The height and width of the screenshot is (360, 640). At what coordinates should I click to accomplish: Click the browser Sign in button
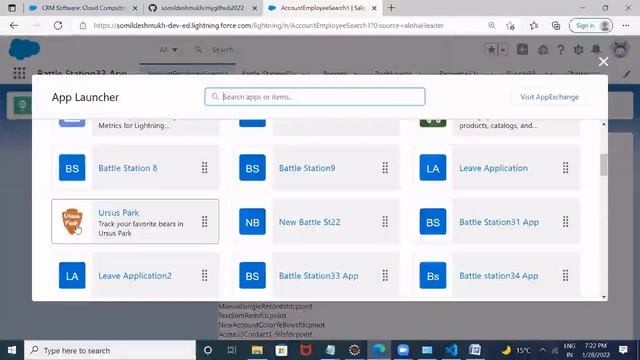click(591, 25)
